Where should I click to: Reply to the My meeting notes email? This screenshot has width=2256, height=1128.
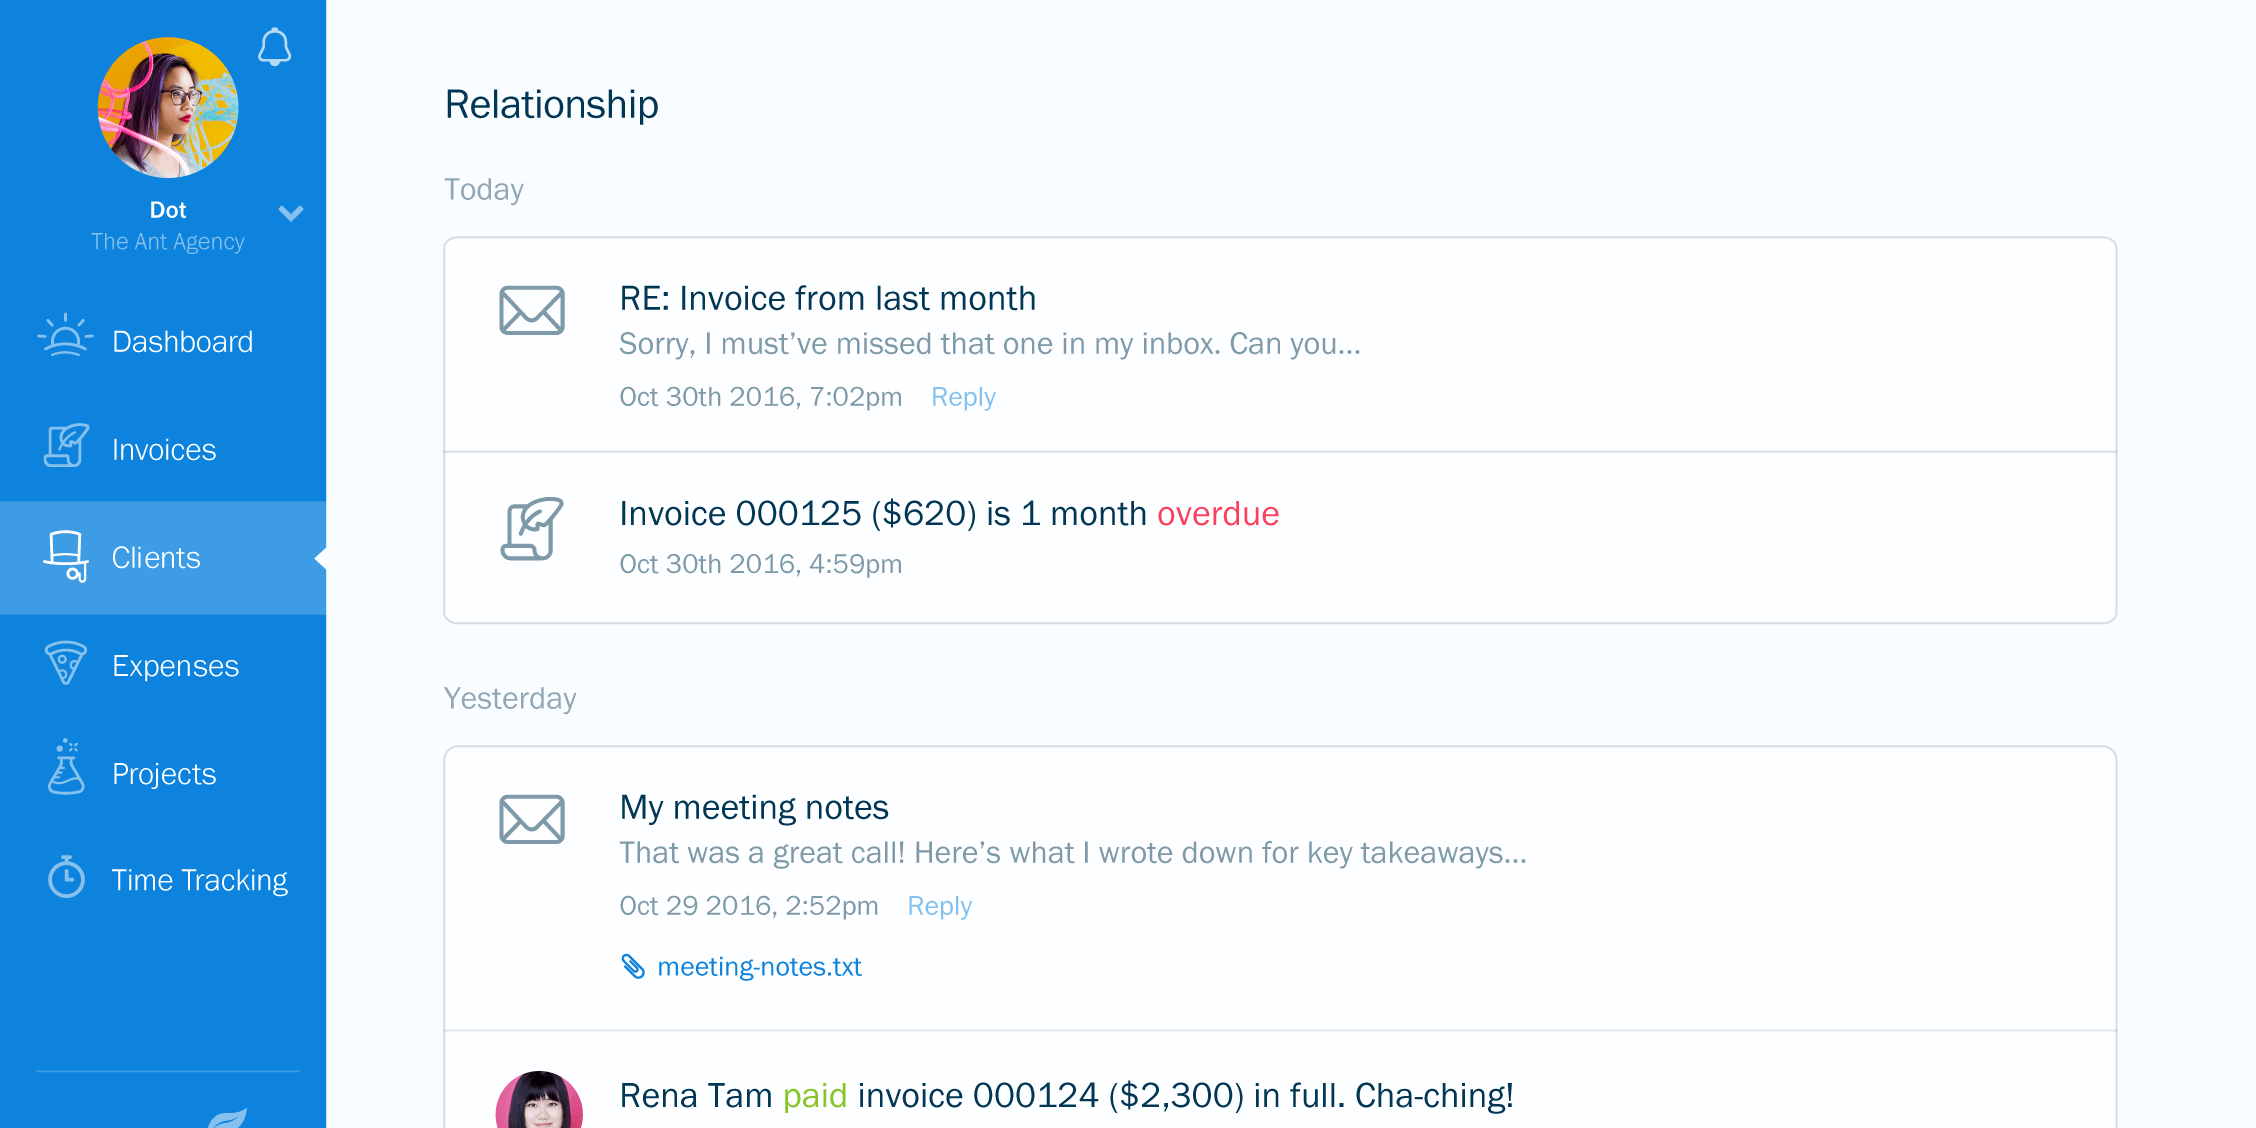click(x=941, y=905)
